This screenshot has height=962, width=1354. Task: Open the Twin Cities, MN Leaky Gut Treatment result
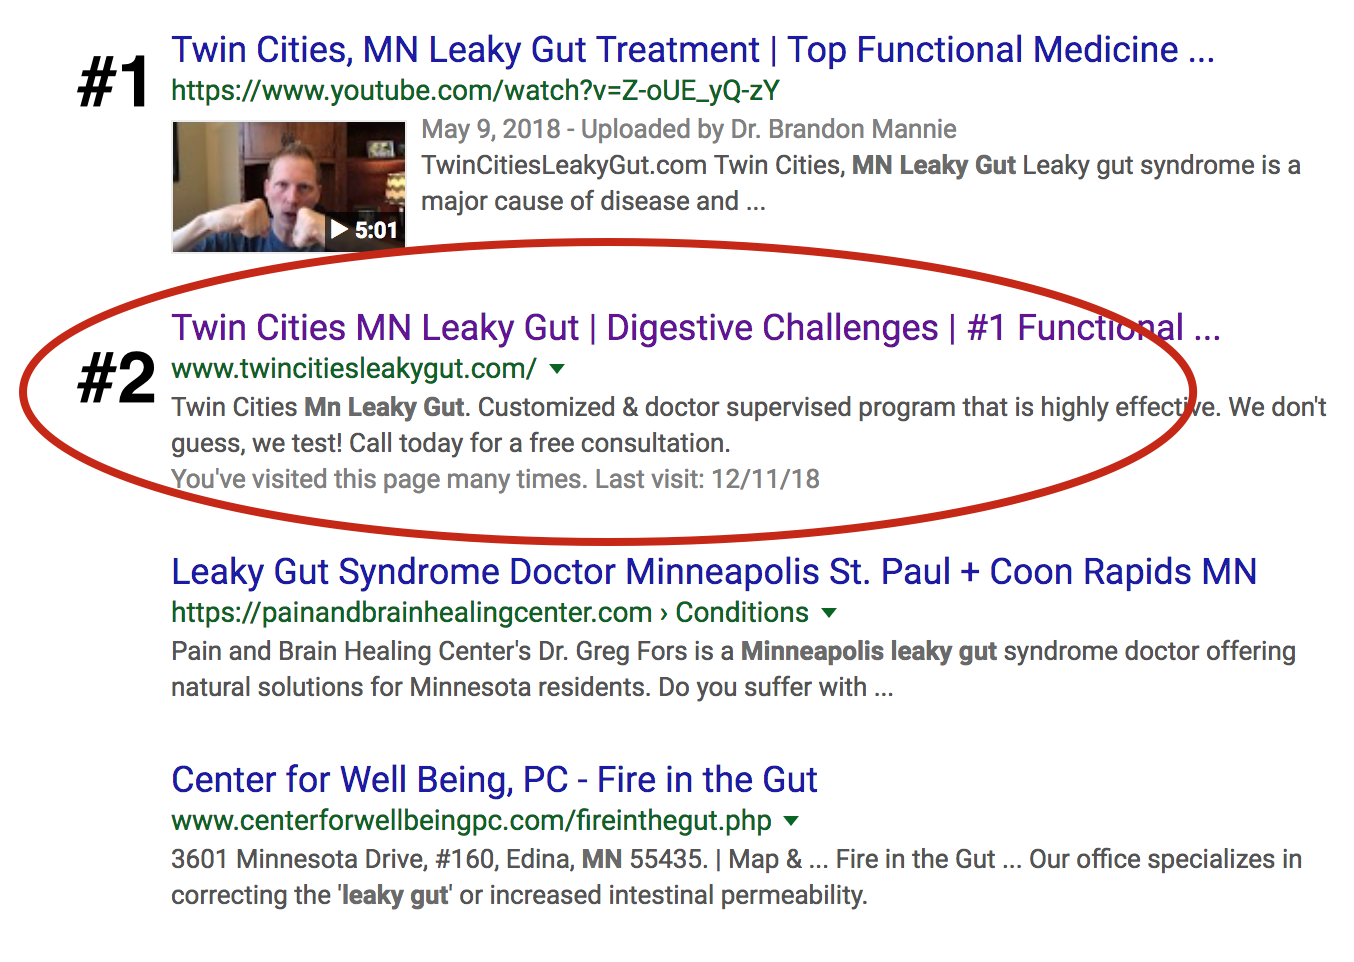pos(692,50)
